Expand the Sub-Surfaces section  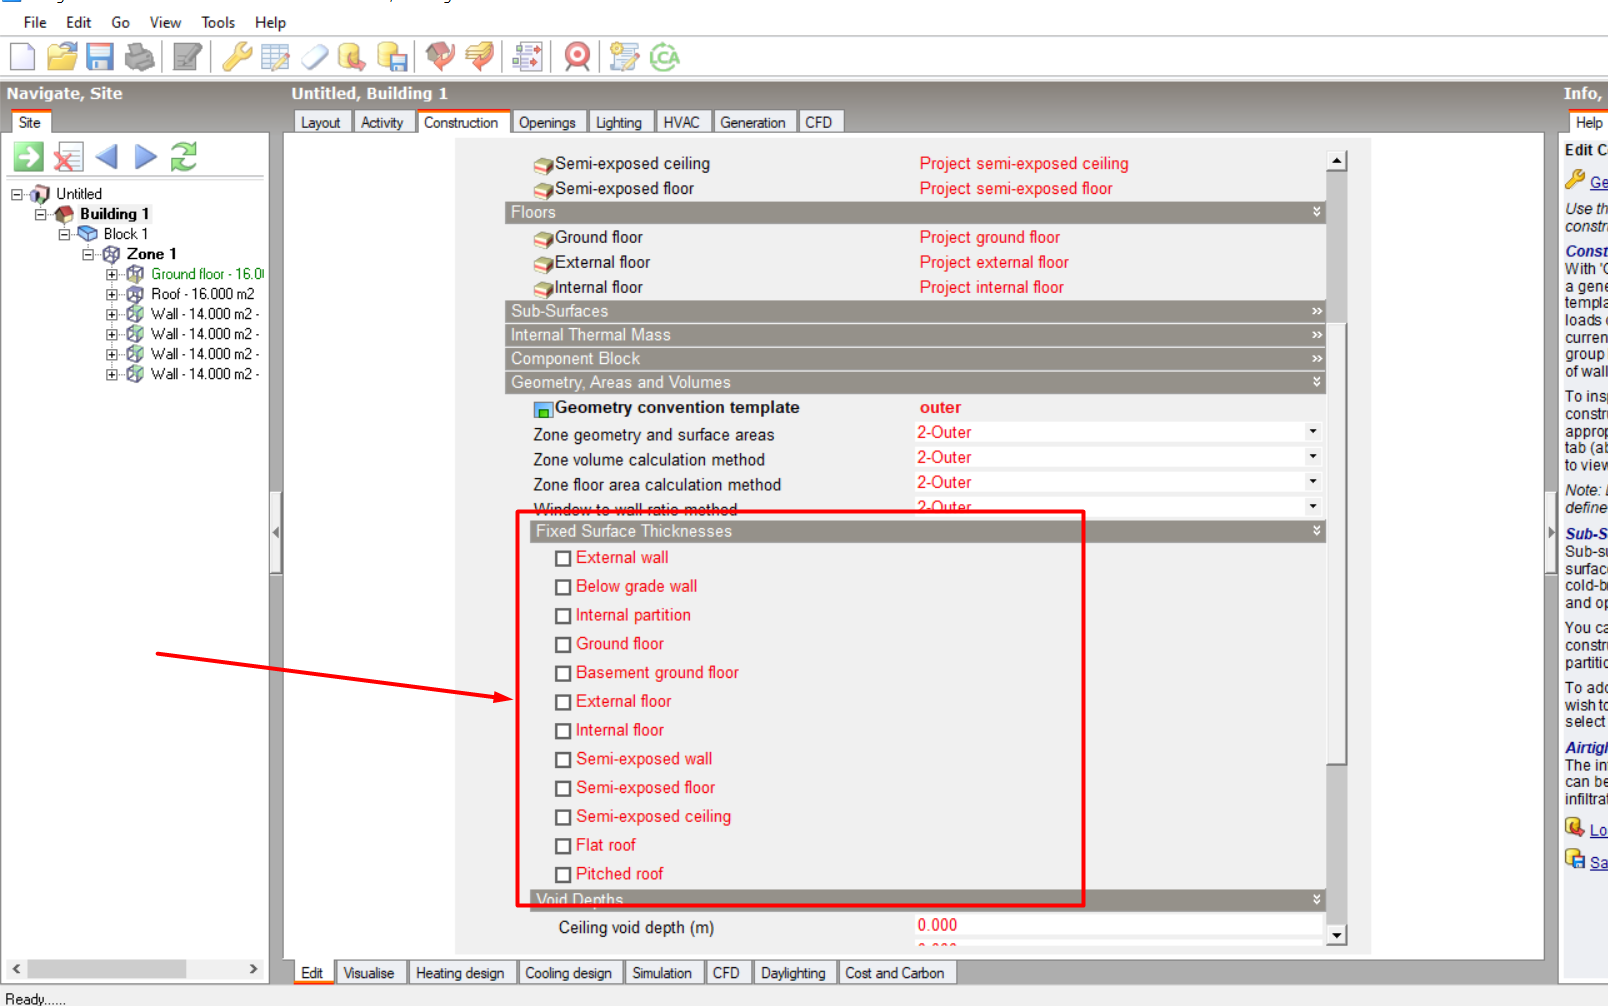click(1317, 311)
